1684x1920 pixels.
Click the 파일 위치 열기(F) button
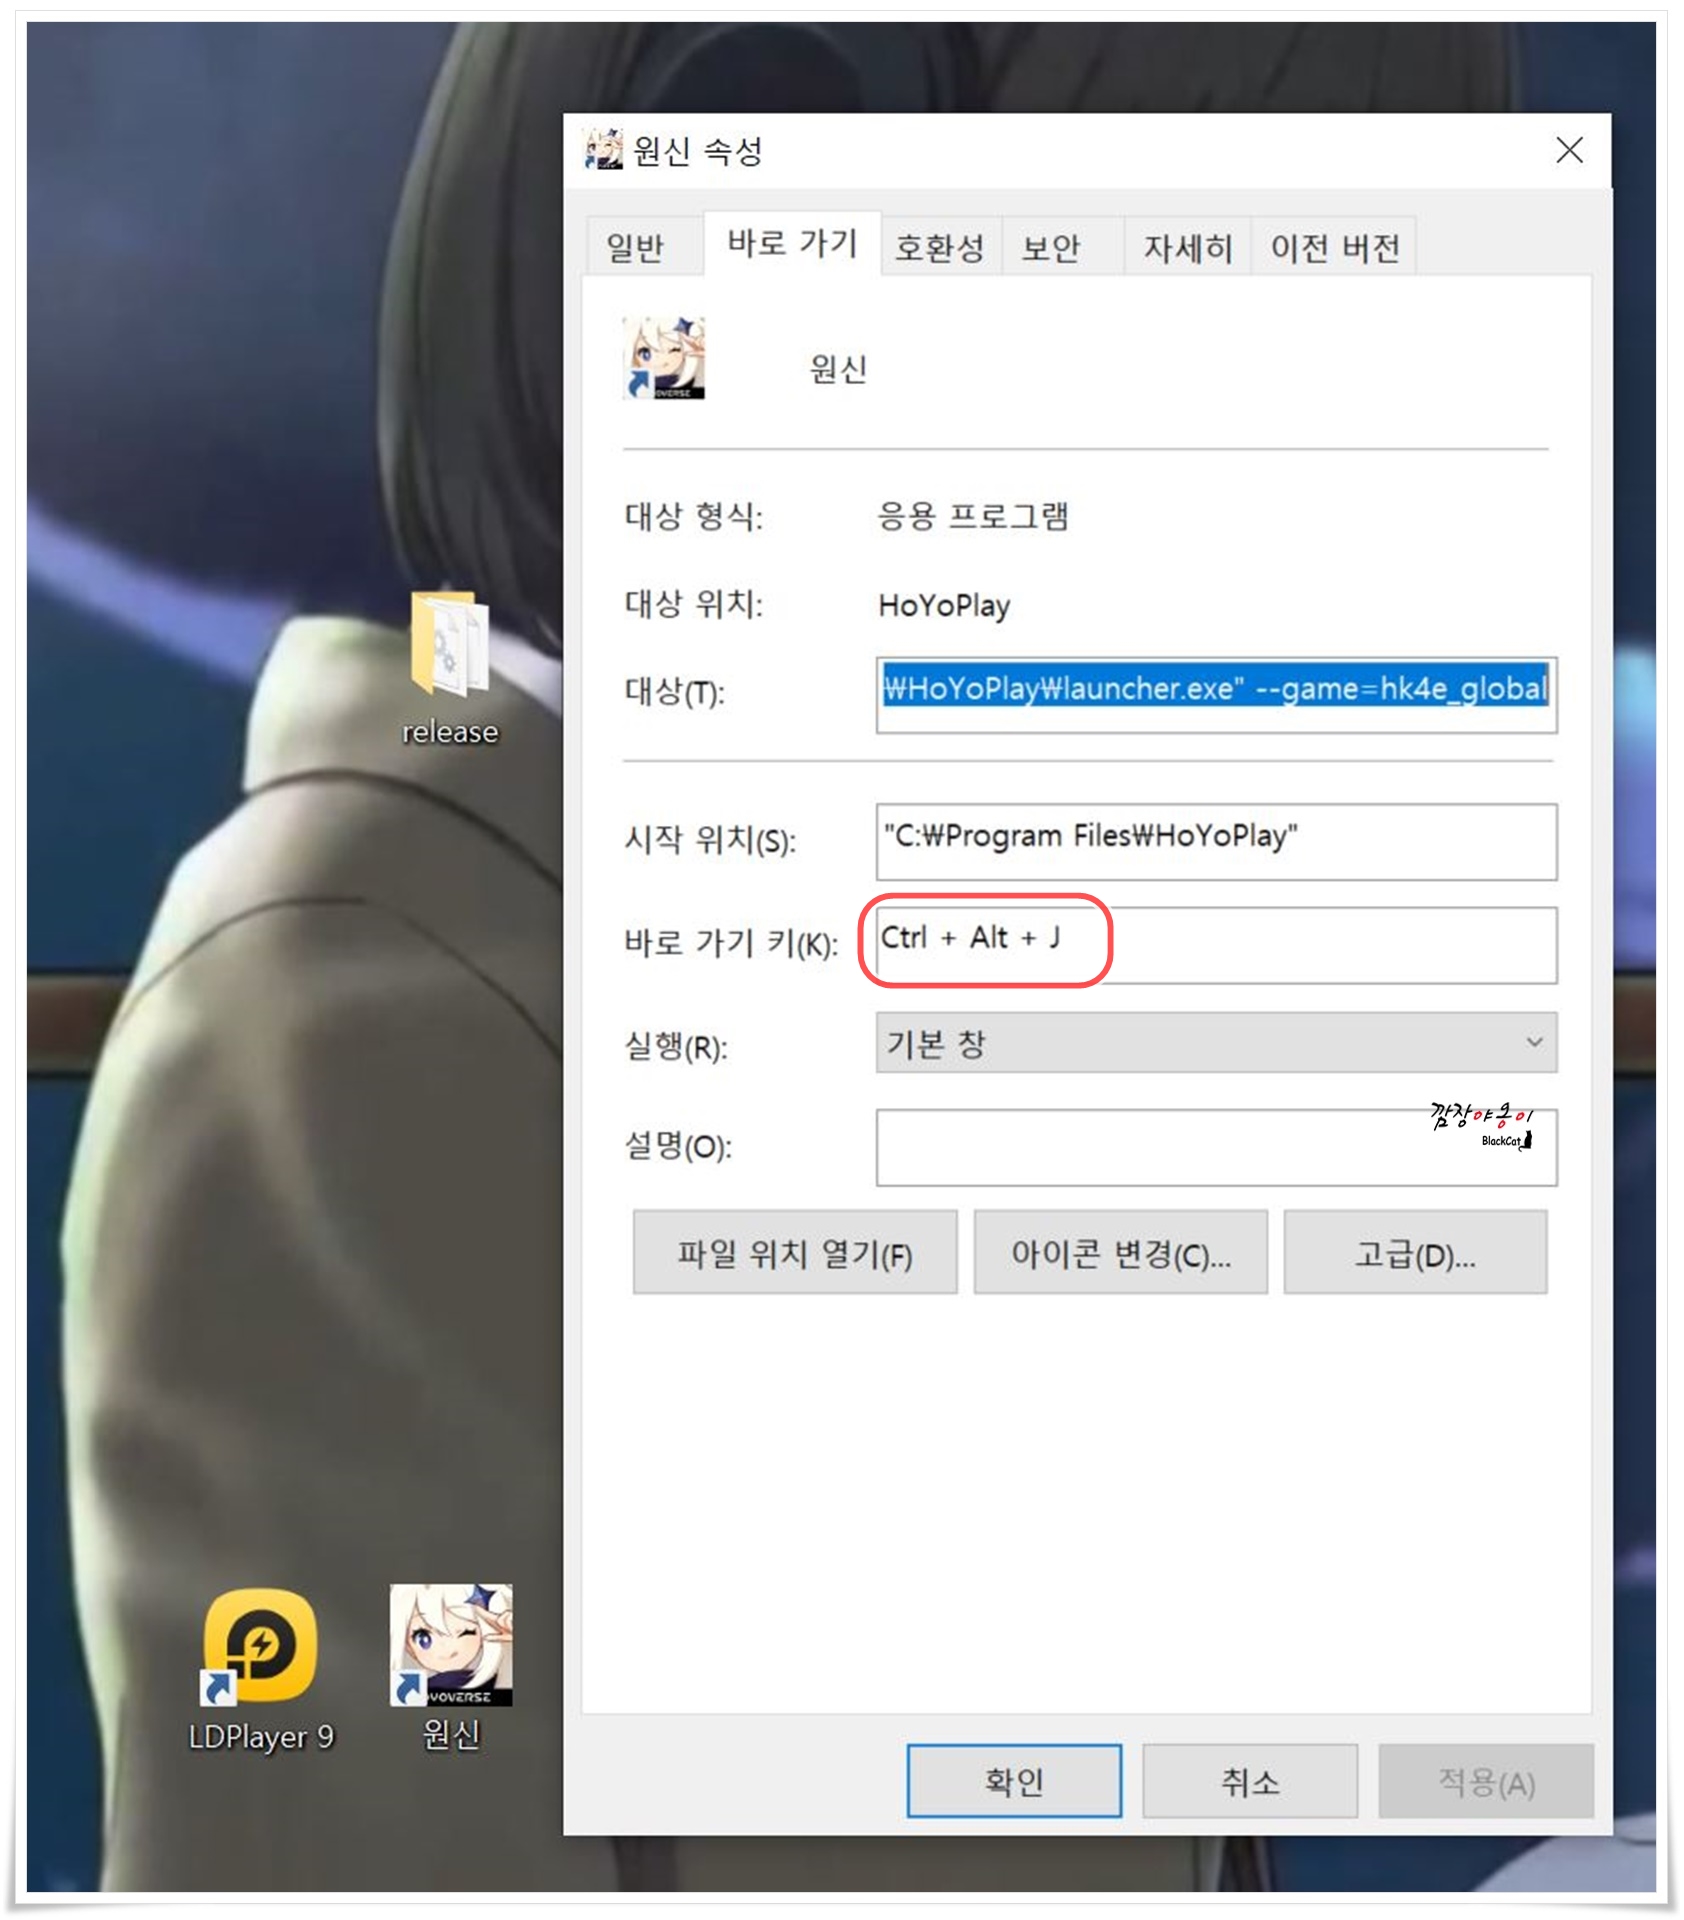point(795,1252)
